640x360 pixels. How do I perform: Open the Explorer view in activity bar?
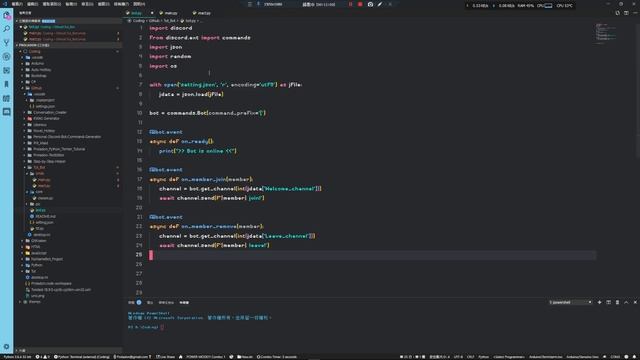(x=7, y=16)
